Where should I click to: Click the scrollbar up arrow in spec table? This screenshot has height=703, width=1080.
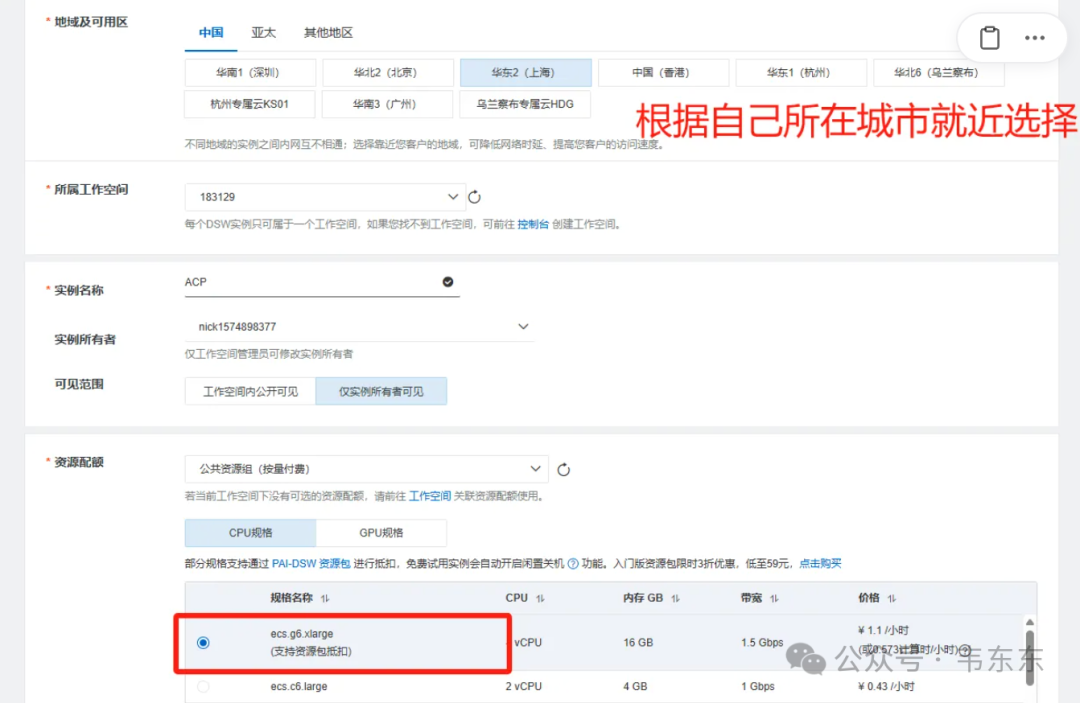pyautogui.click(x=1030, y=622)
